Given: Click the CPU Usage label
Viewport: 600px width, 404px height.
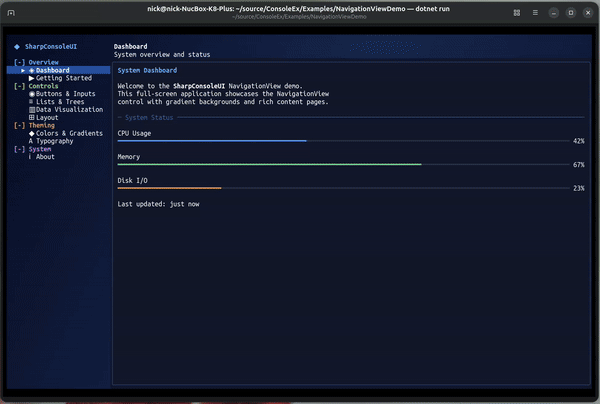Looking at the screenshot, I should point(134,133).
